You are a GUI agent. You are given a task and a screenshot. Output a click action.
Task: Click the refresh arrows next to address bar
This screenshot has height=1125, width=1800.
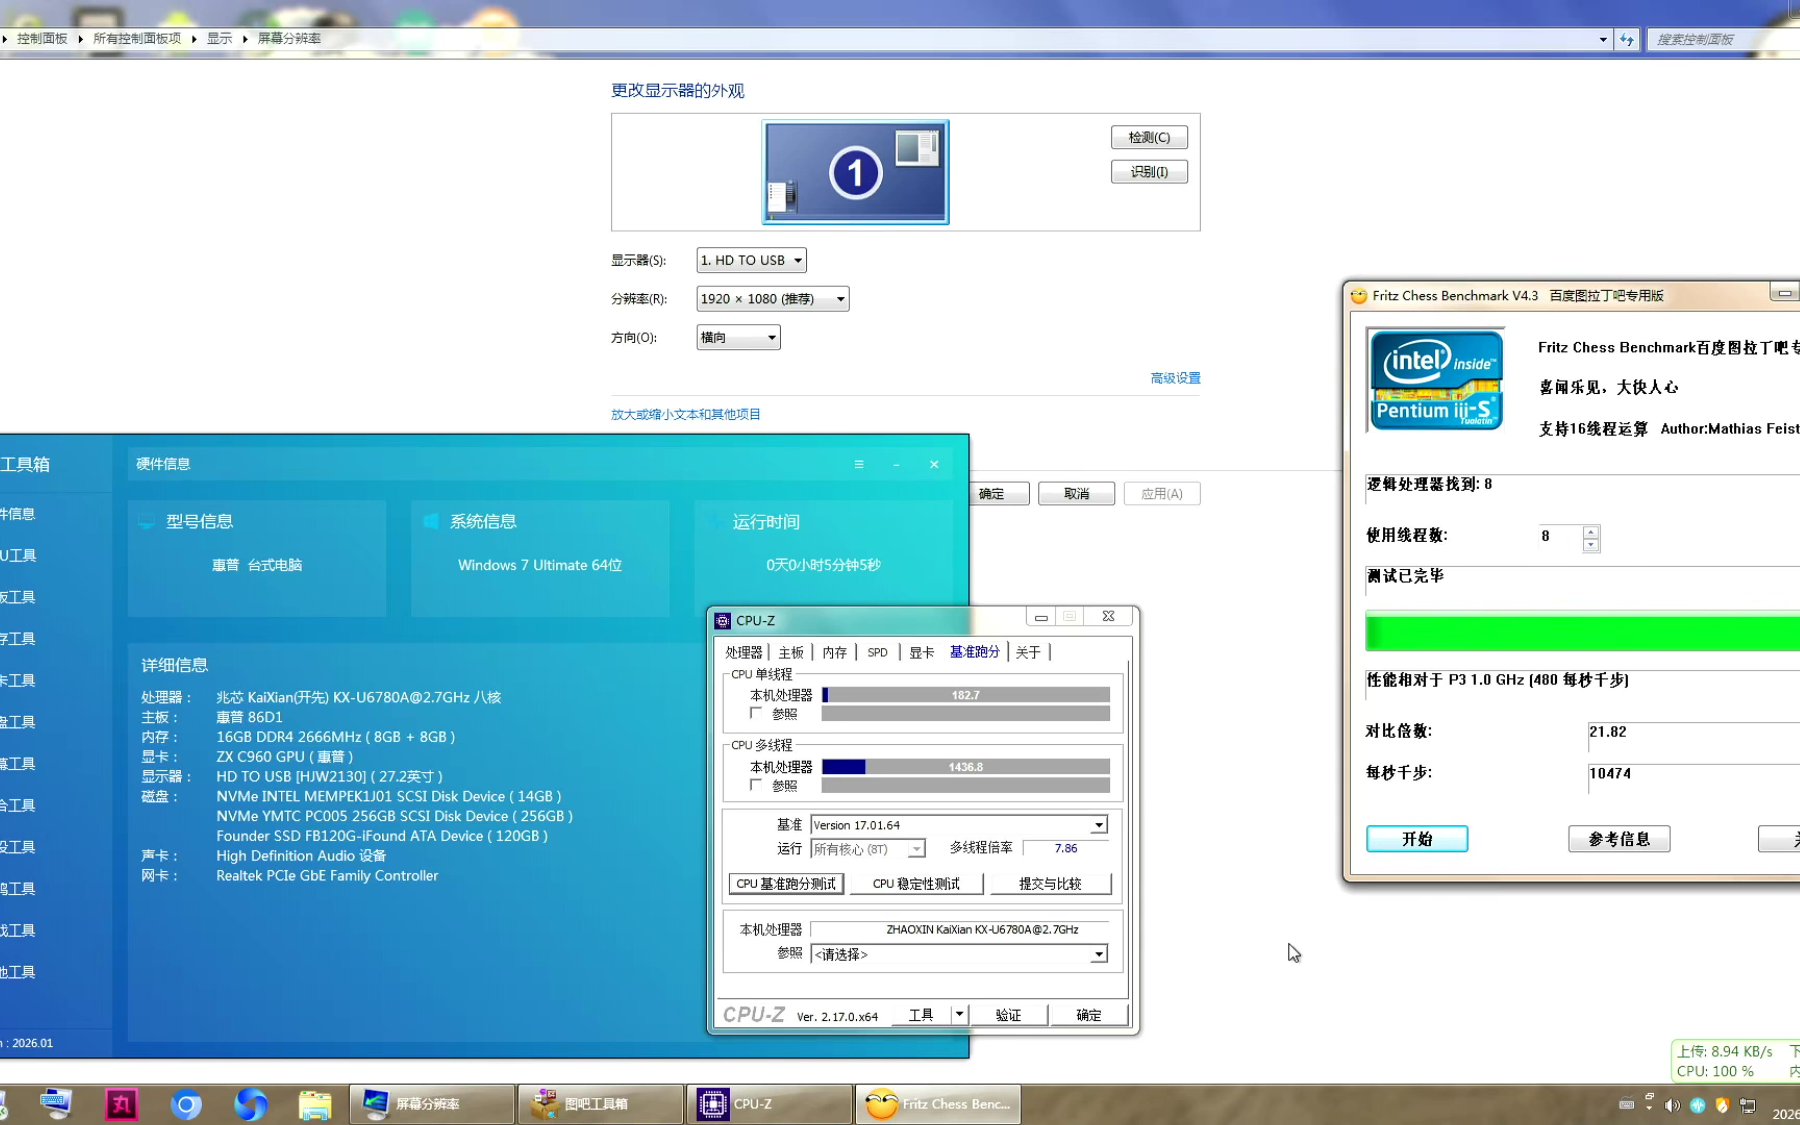point(1627,39)
